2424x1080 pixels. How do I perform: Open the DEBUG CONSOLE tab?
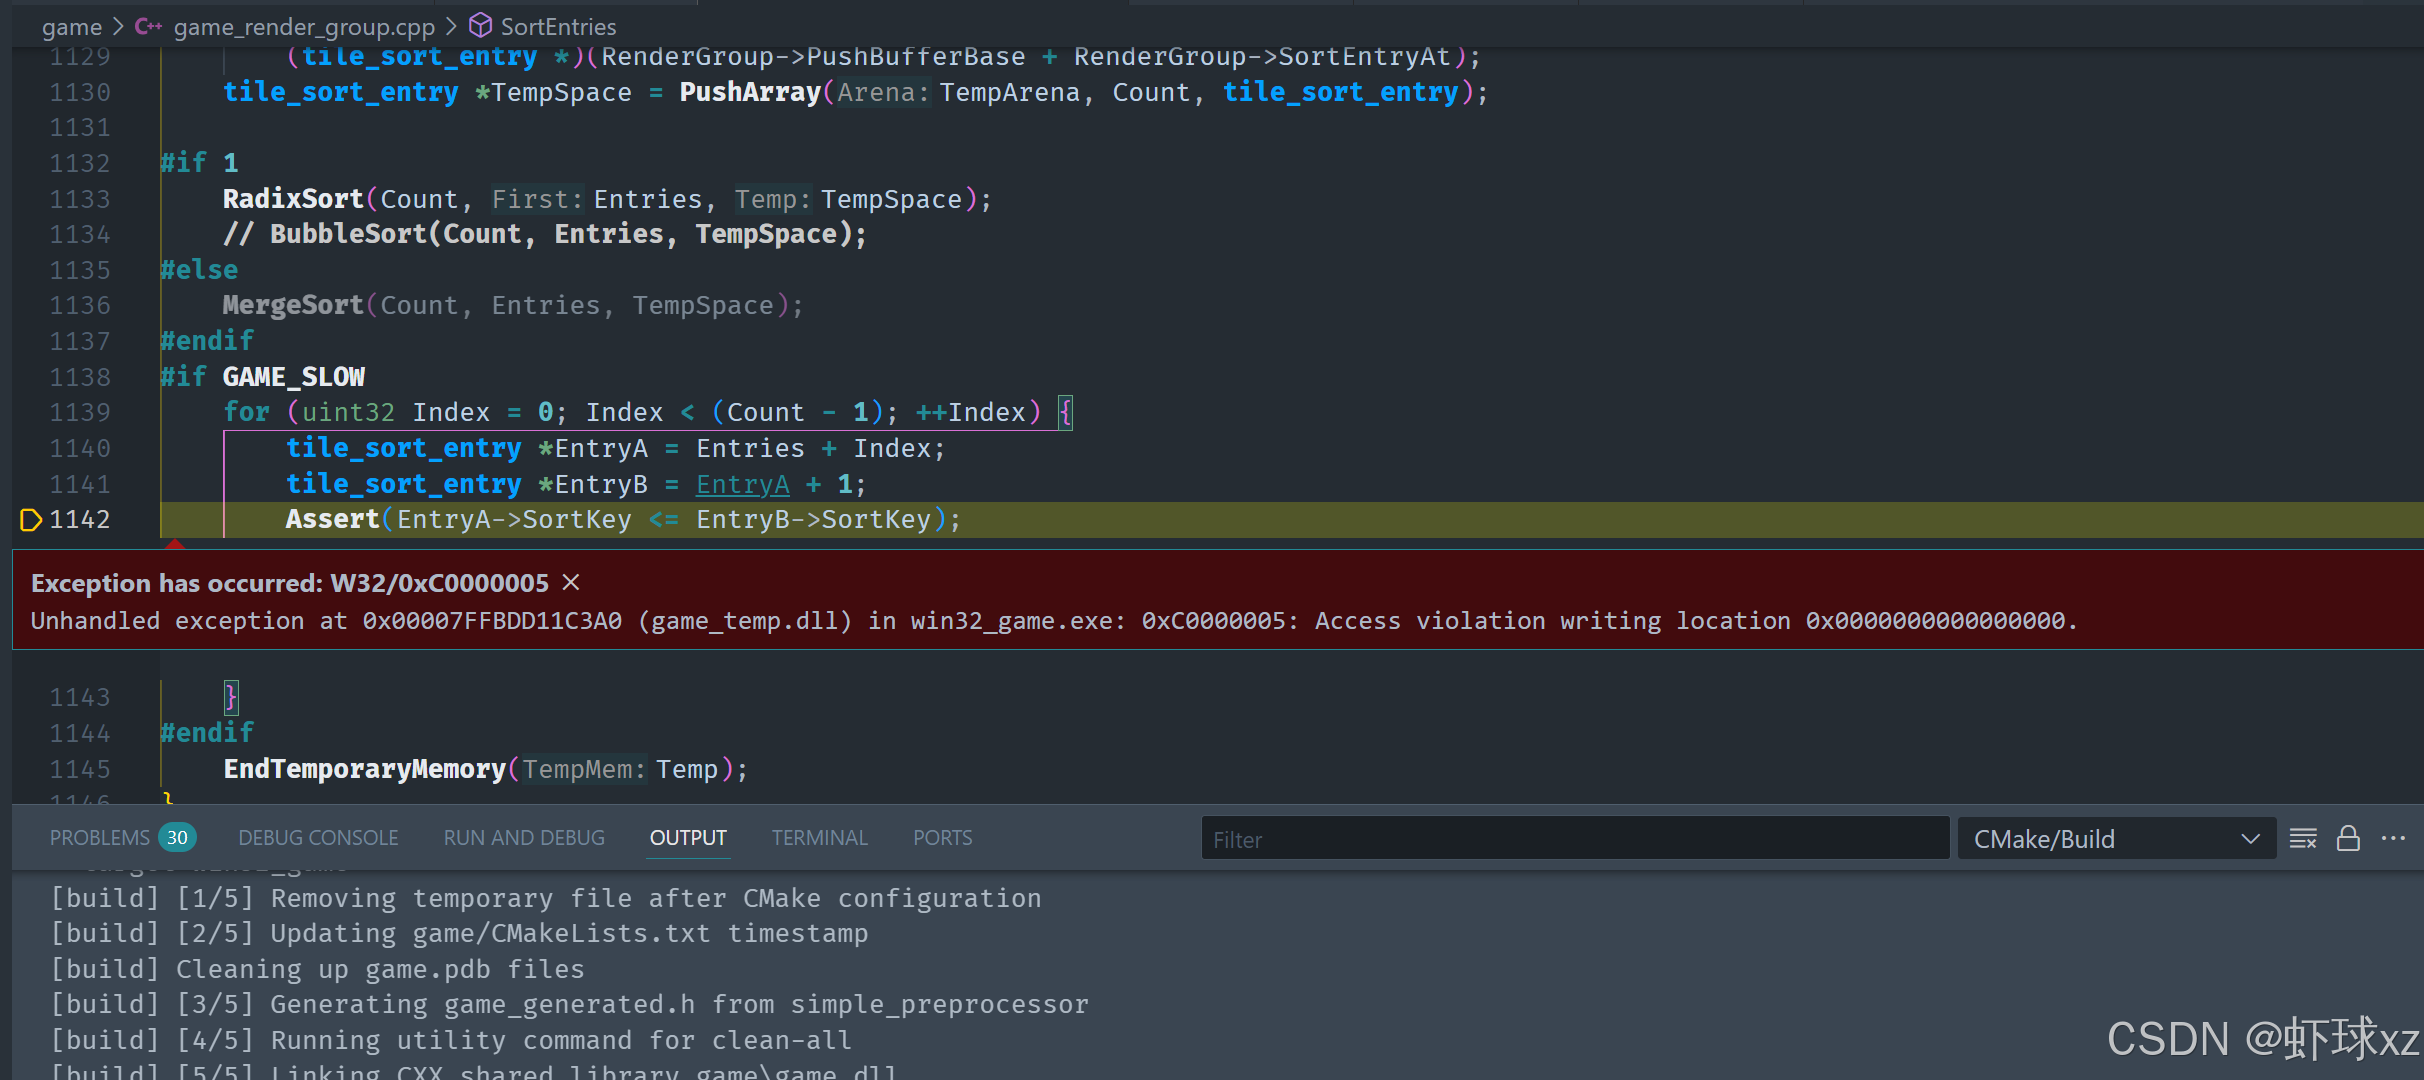coord(318,838)
